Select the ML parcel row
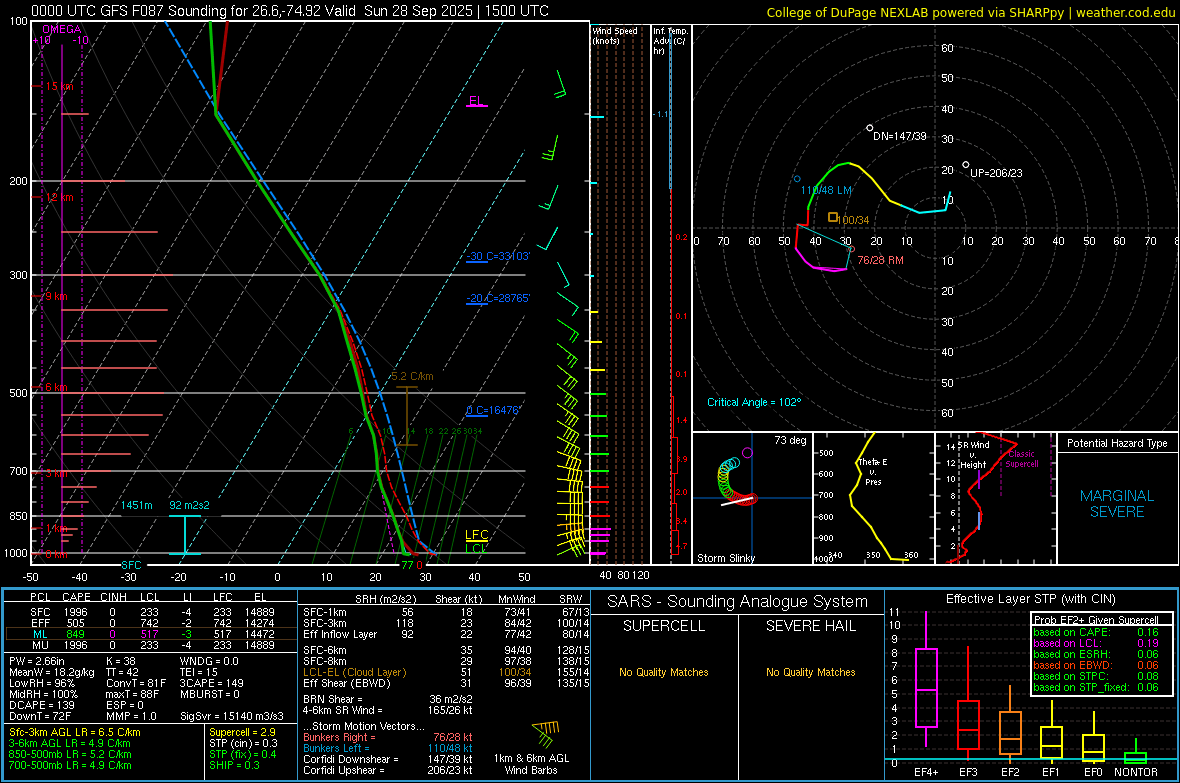Viewport: 1180px width, 783px height. pos(151,634)
